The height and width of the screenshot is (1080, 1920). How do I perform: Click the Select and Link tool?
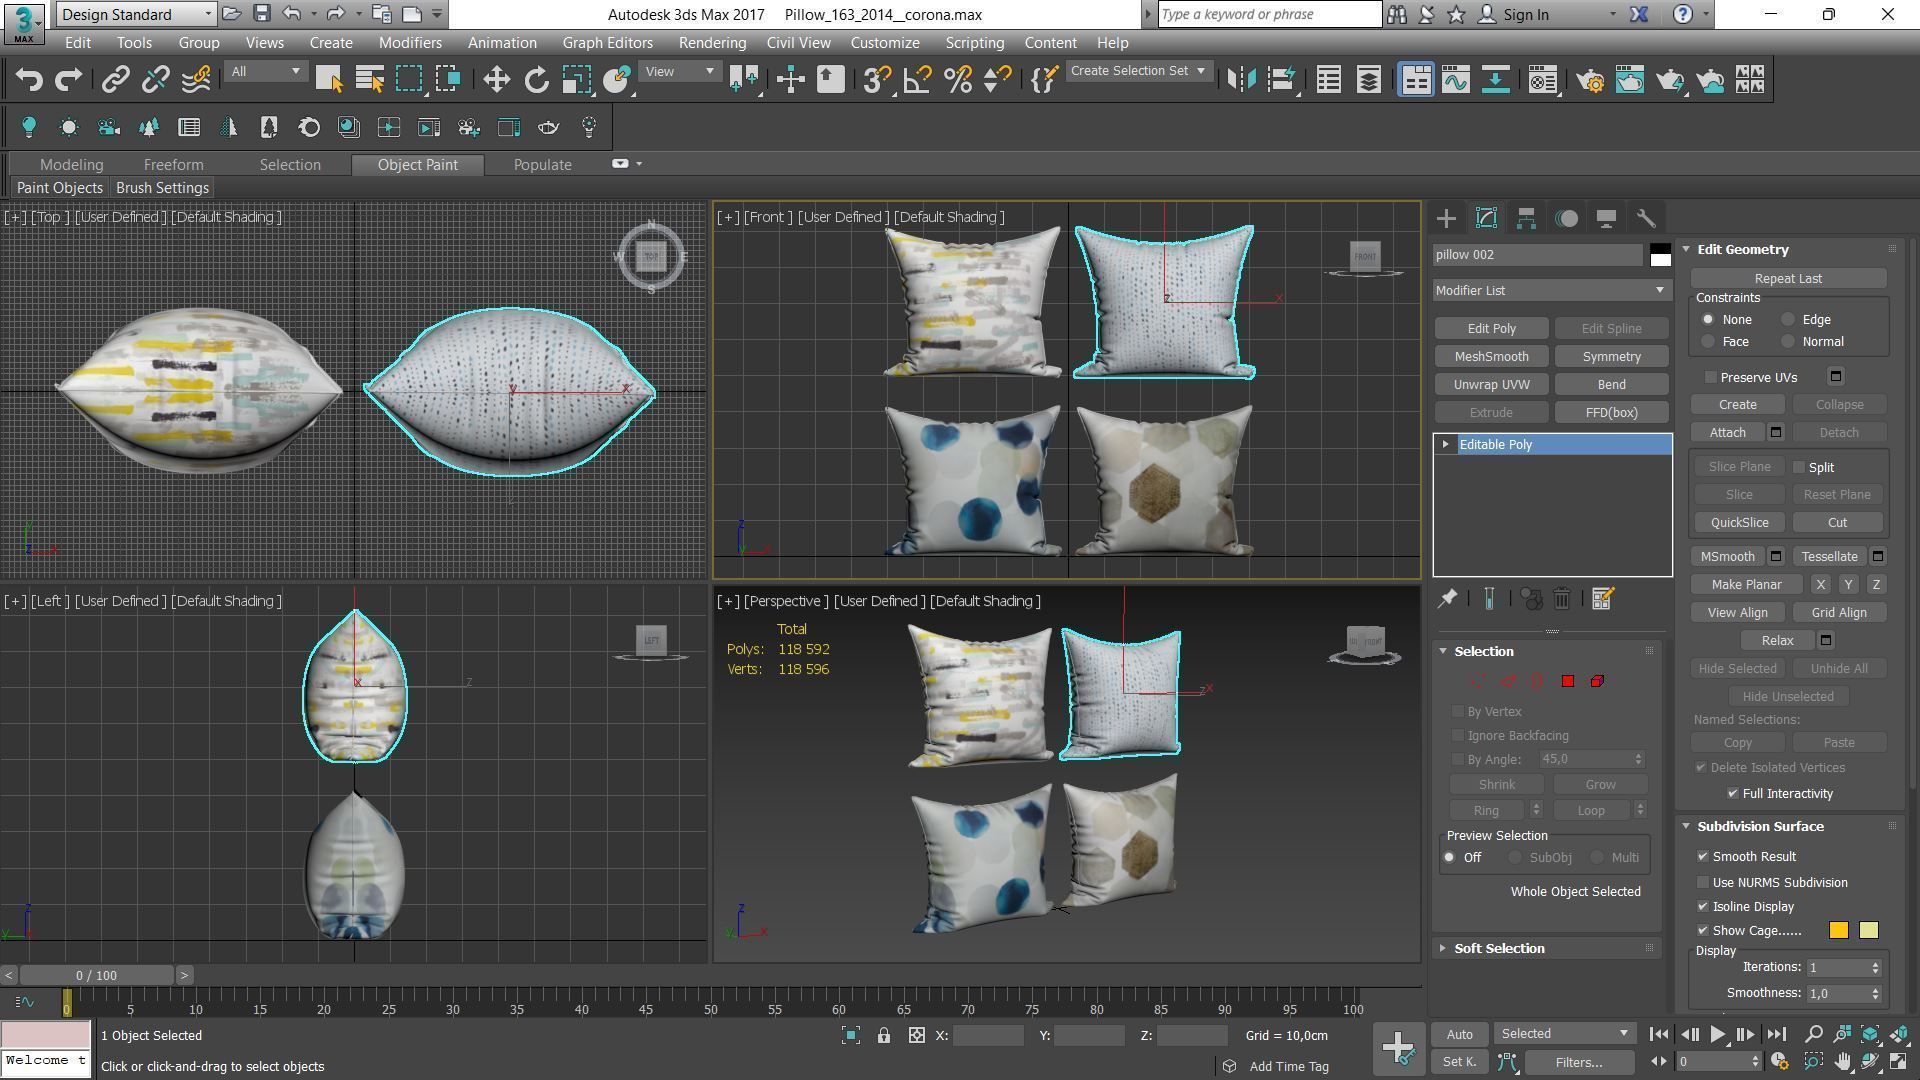tap(115, 80)
